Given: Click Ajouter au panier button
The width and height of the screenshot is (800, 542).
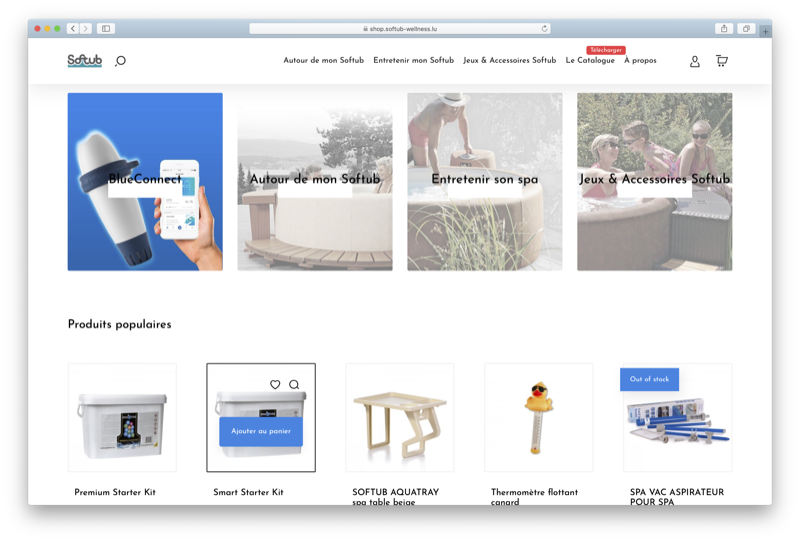Looking at the screenshot, I should coord(261,431).
